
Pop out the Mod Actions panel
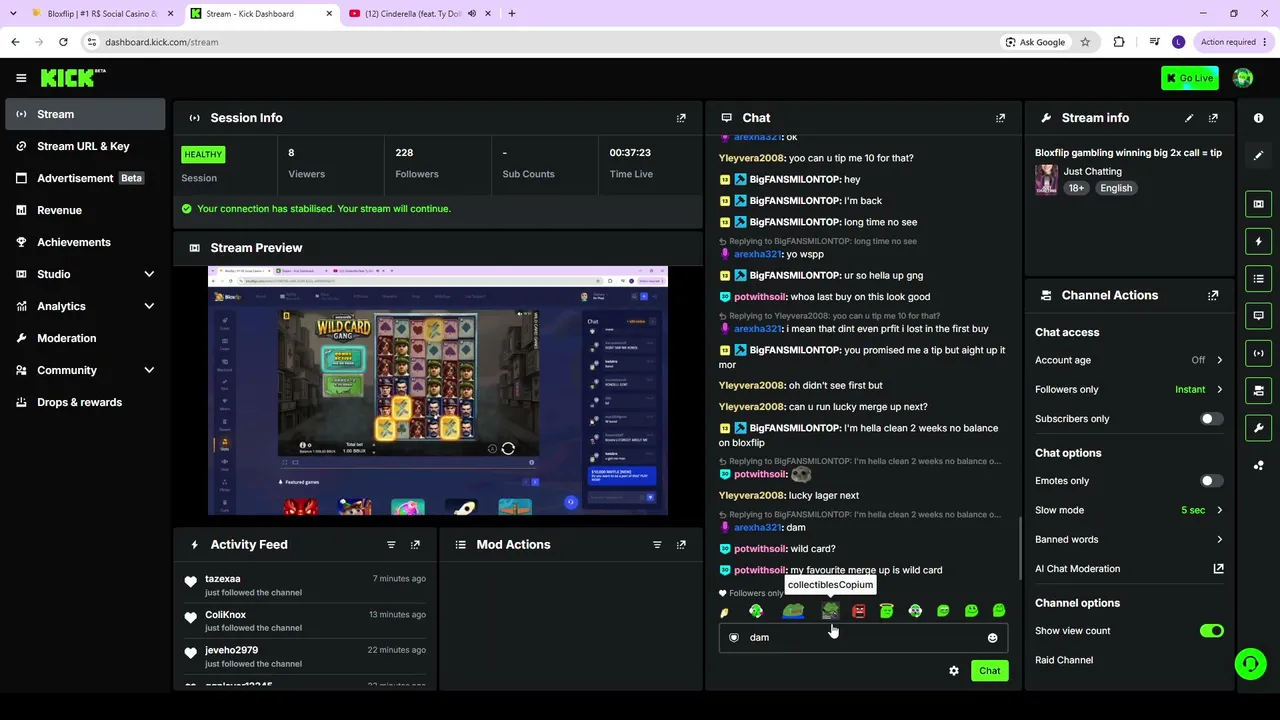click(x=681, y=545)
